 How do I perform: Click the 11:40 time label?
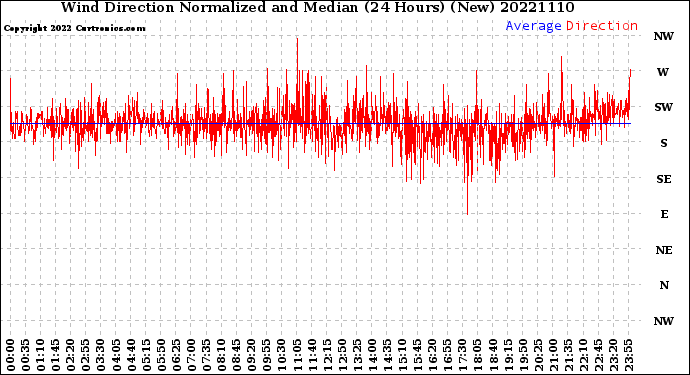tap(312, 356)
